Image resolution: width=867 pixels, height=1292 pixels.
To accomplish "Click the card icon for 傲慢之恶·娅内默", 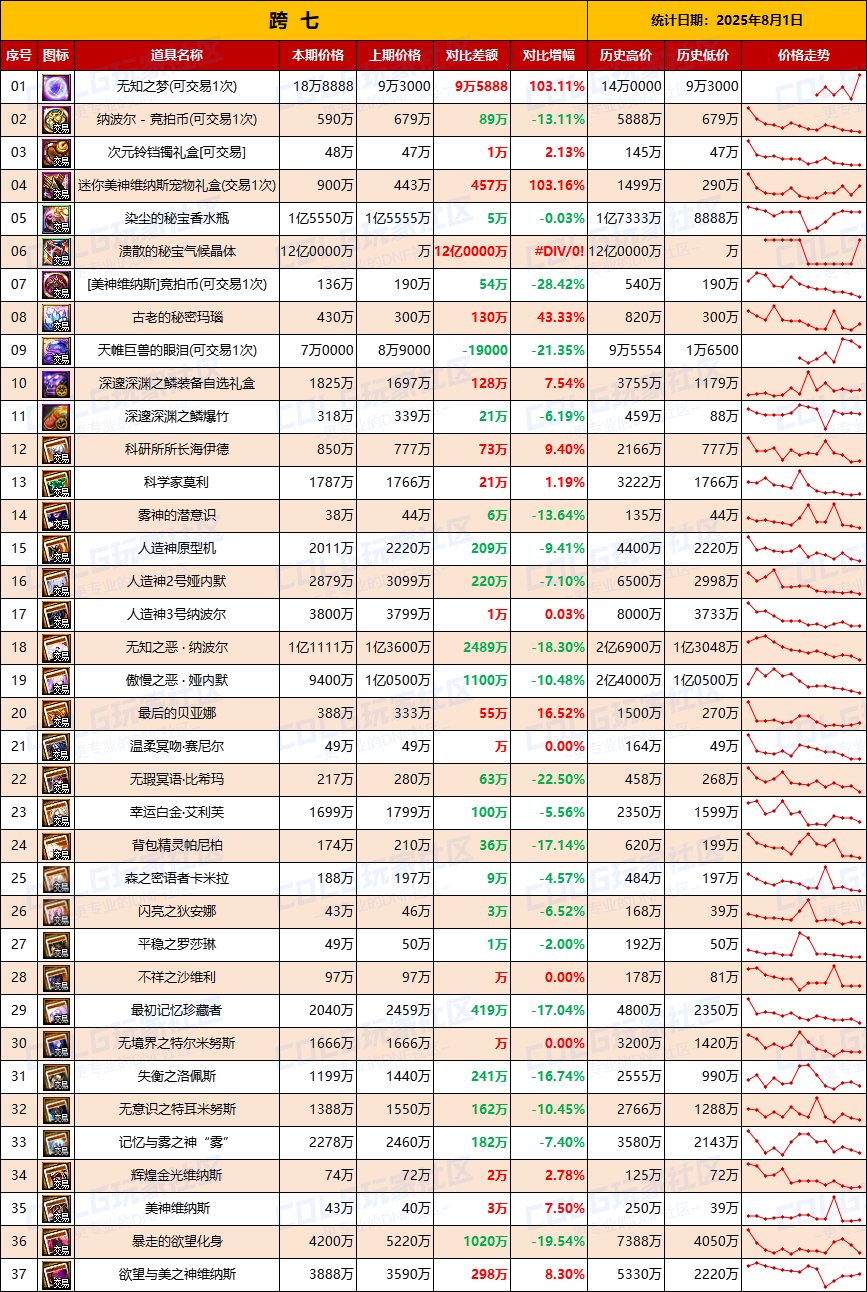I will coord(56,681).
